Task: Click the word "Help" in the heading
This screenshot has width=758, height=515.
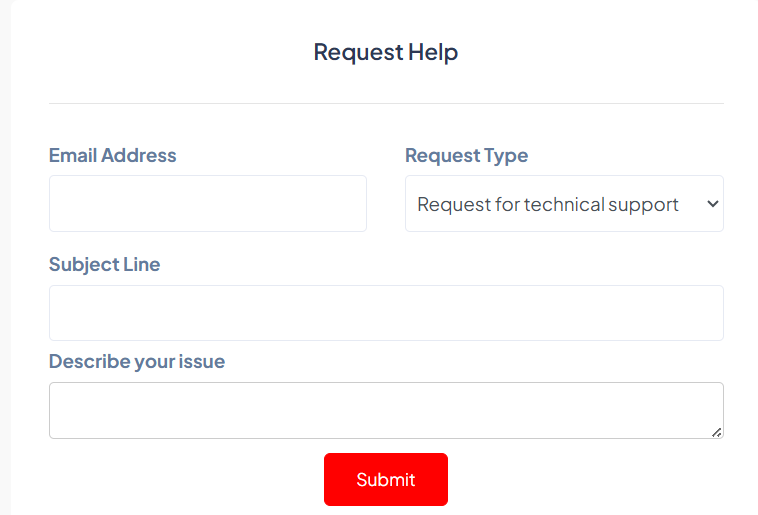Action: [433, 52]
